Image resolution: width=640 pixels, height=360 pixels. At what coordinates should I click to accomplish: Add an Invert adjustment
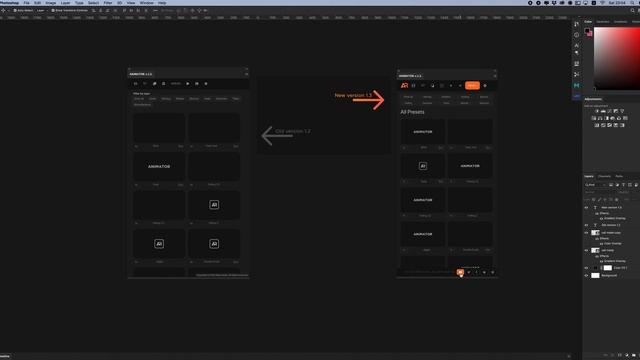point(597,125)
